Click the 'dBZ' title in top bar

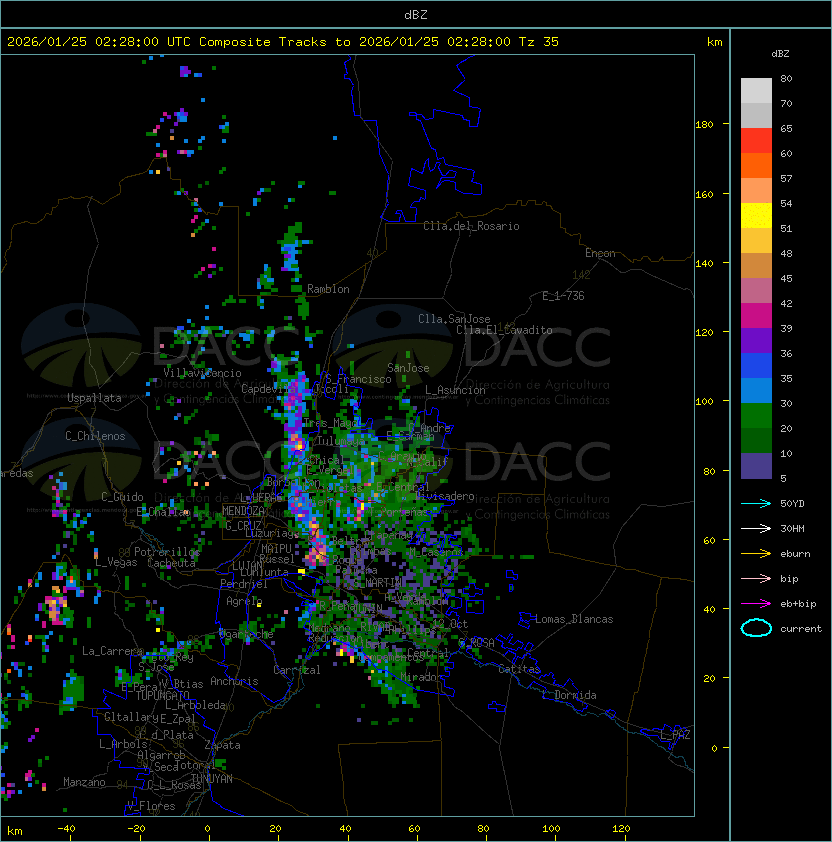point(416,15)
